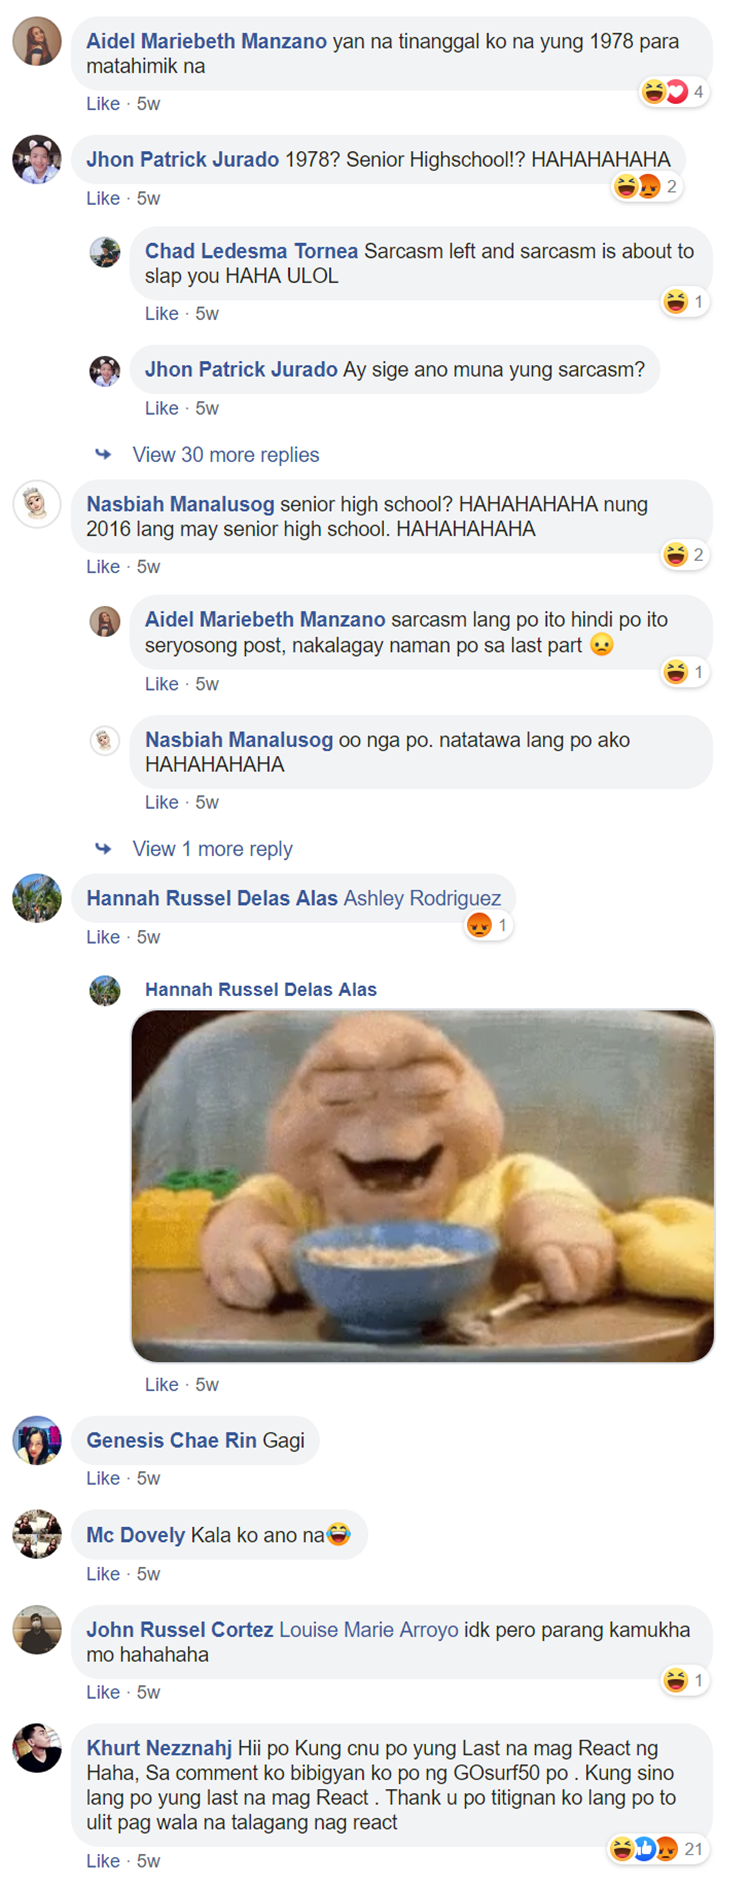Like Genesis Chae Rin's Gagi comment
Viewport: 750px width, 1888px height.
pyautogui.click(x=103, y=1478)
